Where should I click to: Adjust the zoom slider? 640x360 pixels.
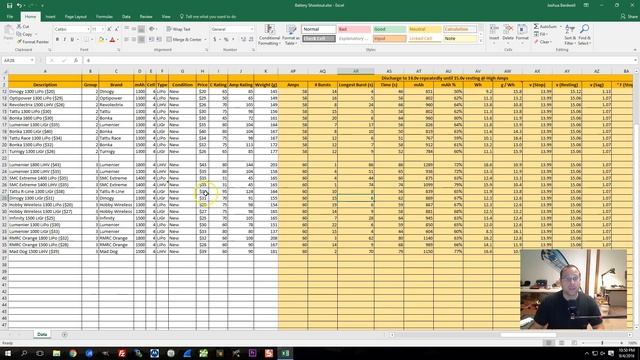pyautogui.click(x=602, y=343)
